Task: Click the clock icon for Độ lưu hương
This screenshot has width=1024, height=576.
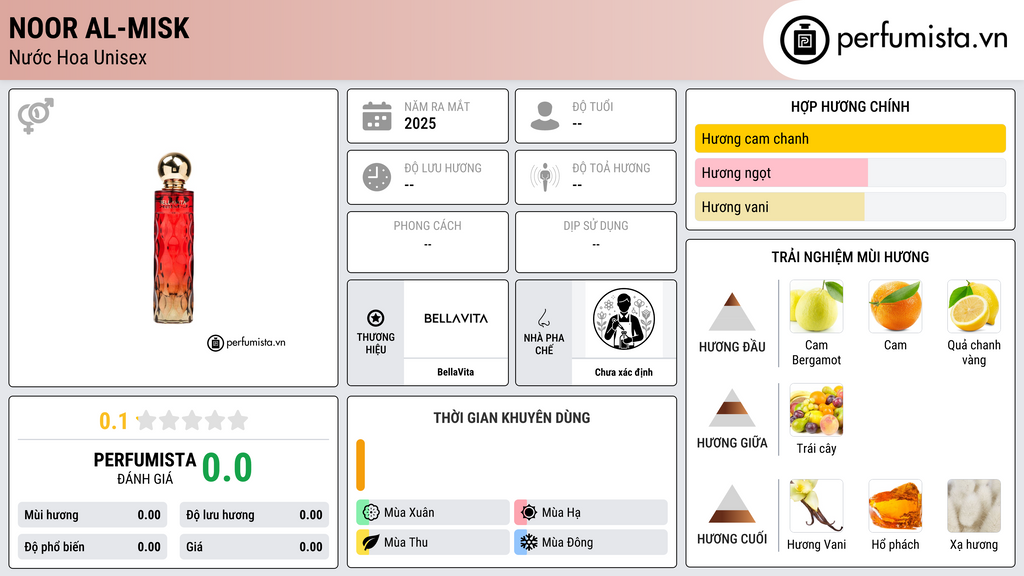Action: 377,177
